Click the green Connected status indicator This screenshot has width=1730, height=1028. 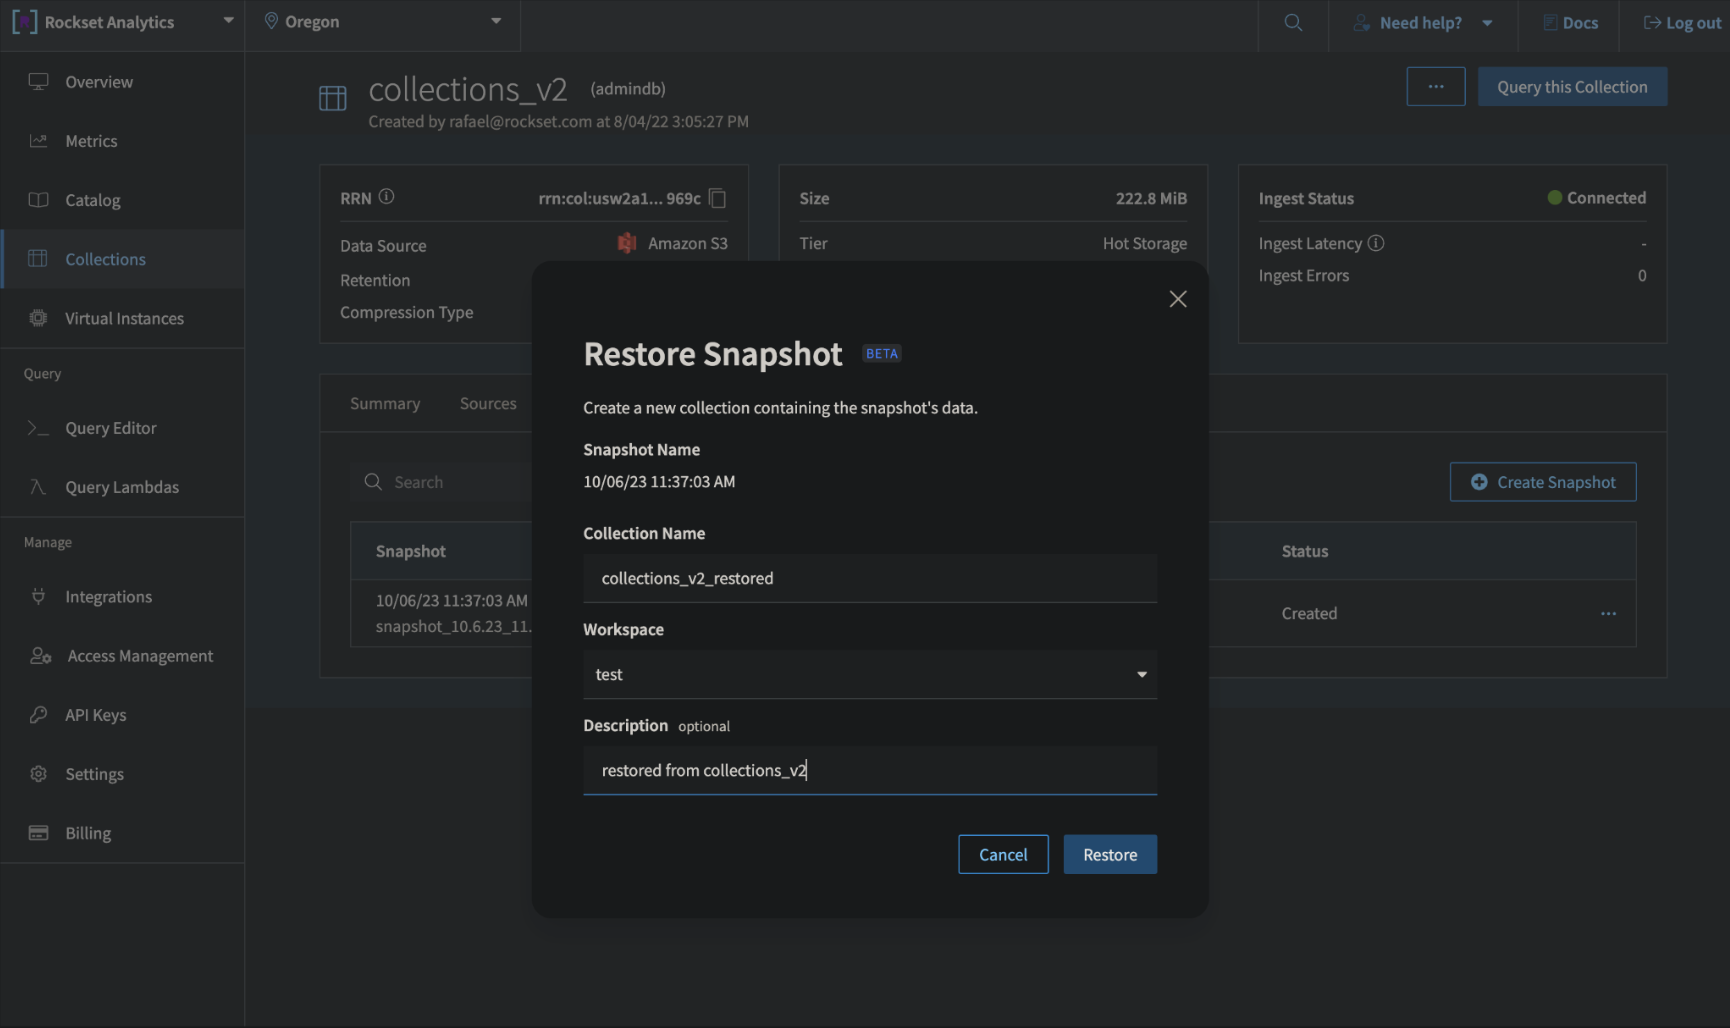[x=1555, y=198]
